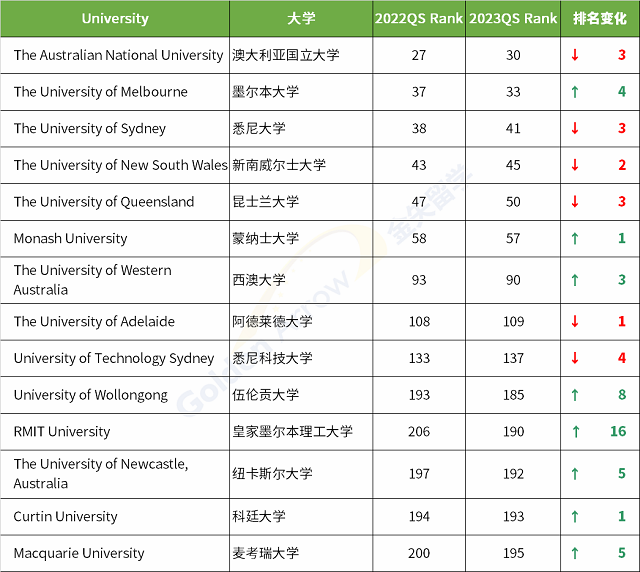Click the 'University' column header

click(115, 18)
